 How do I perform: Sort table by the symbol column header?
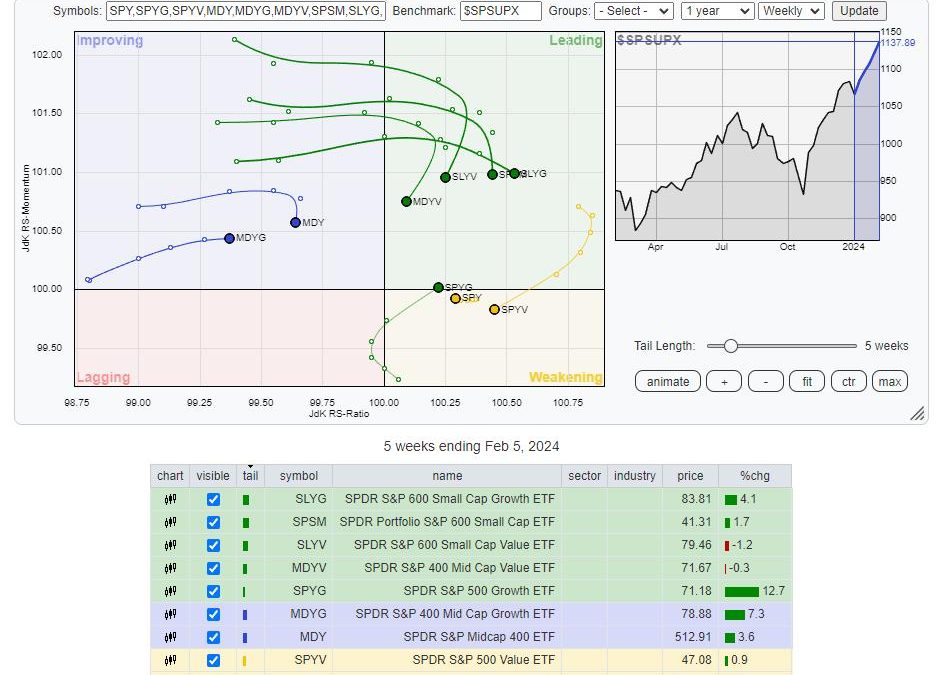298,476
